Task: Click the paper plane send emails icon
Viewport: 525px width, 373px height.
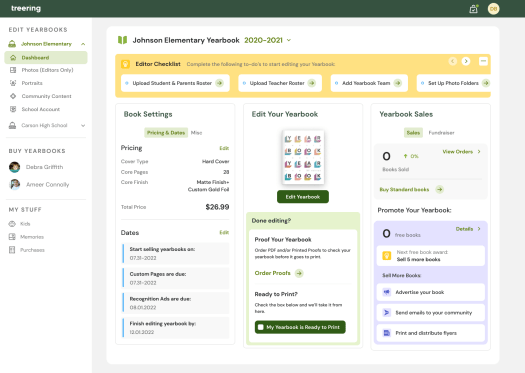Action: [x=387, y=312]
